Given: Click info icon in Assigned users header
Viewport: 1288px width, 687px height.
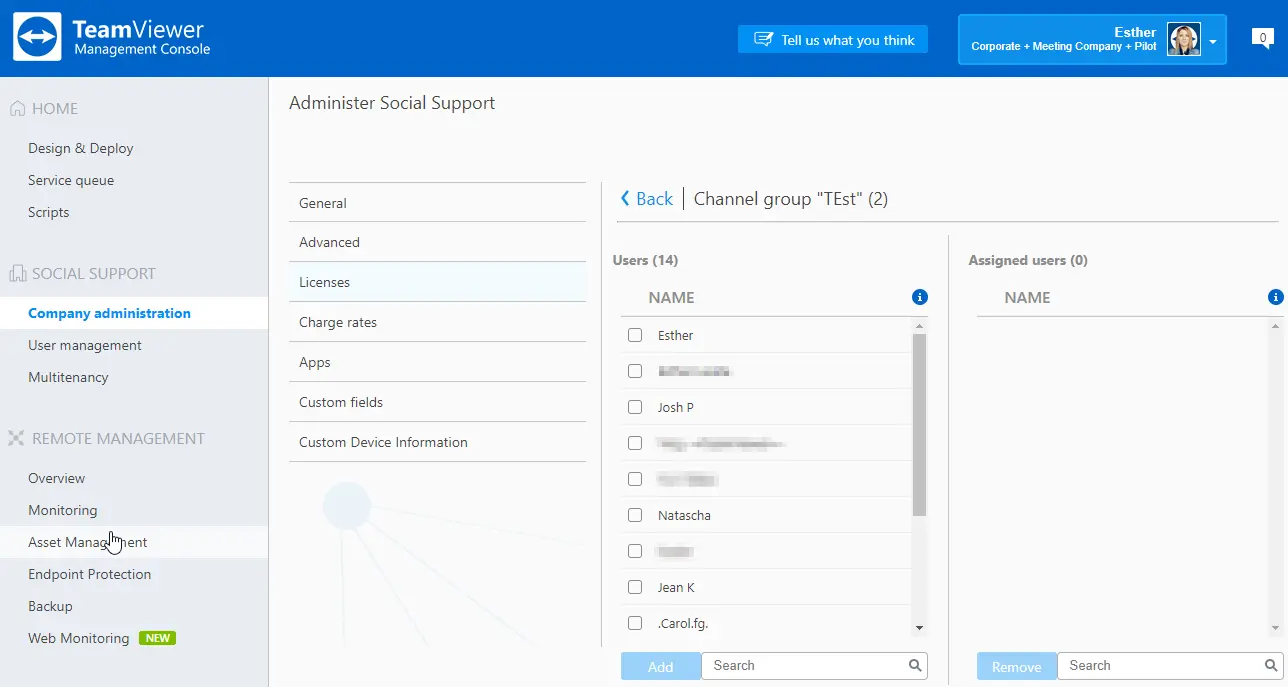Looking at the screenshot, I should [1275, 297].
